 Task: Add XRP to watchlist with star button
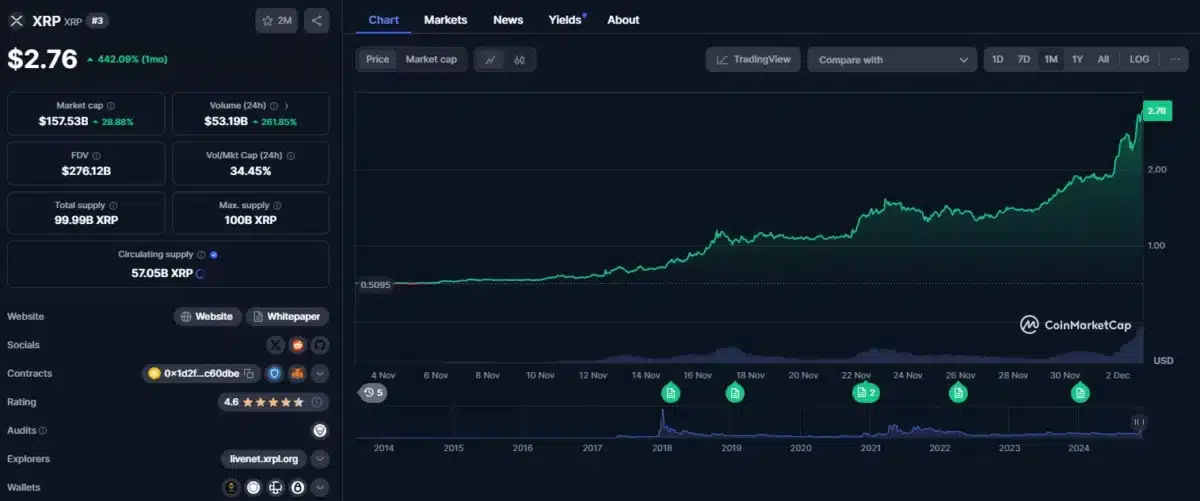(276, 20)
